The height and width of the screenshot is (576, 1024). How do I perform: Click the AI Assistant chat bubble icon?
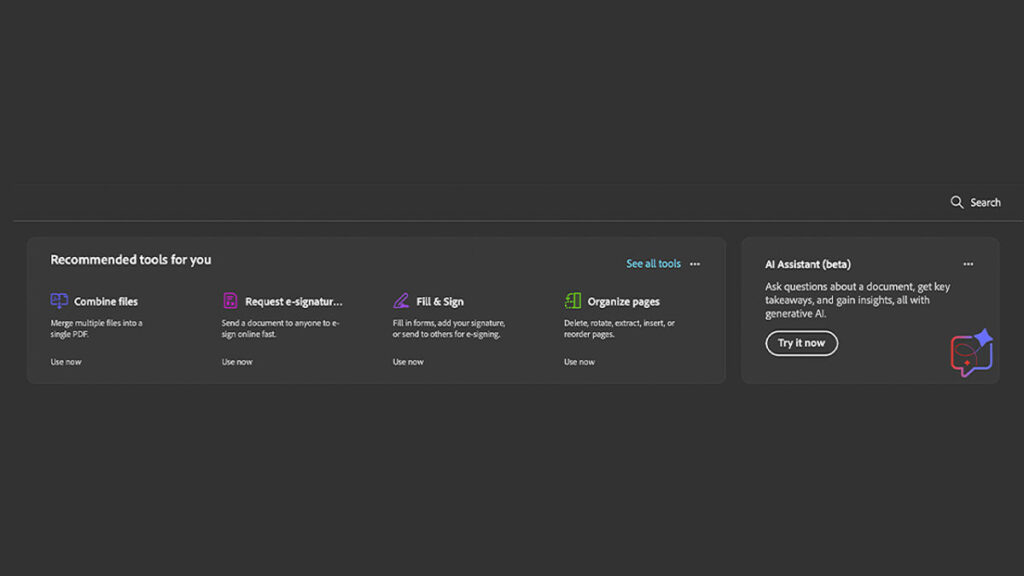[x=970, y=353]
